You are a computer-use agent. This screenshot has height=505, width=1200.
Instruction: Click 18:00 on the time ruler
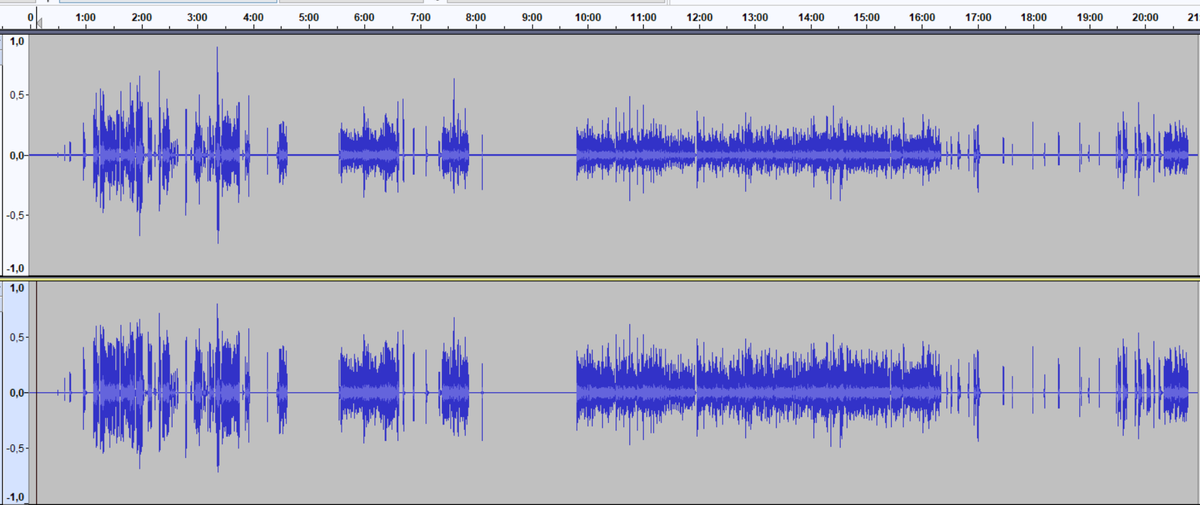[1033, 18]
